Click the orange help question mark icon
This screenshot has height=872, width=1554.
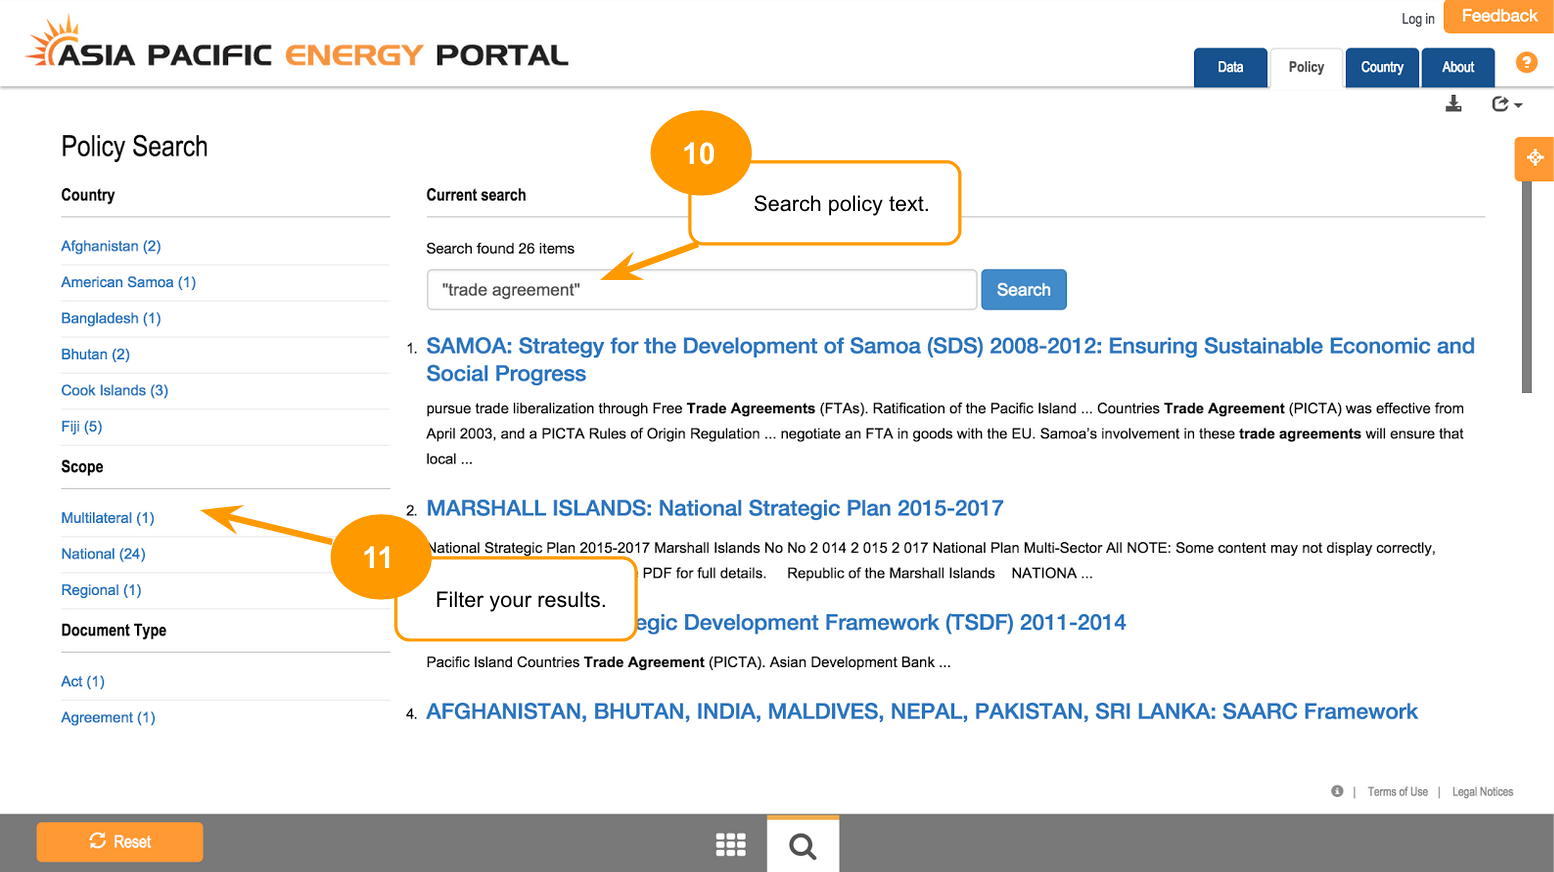(x=1526, y=63)
